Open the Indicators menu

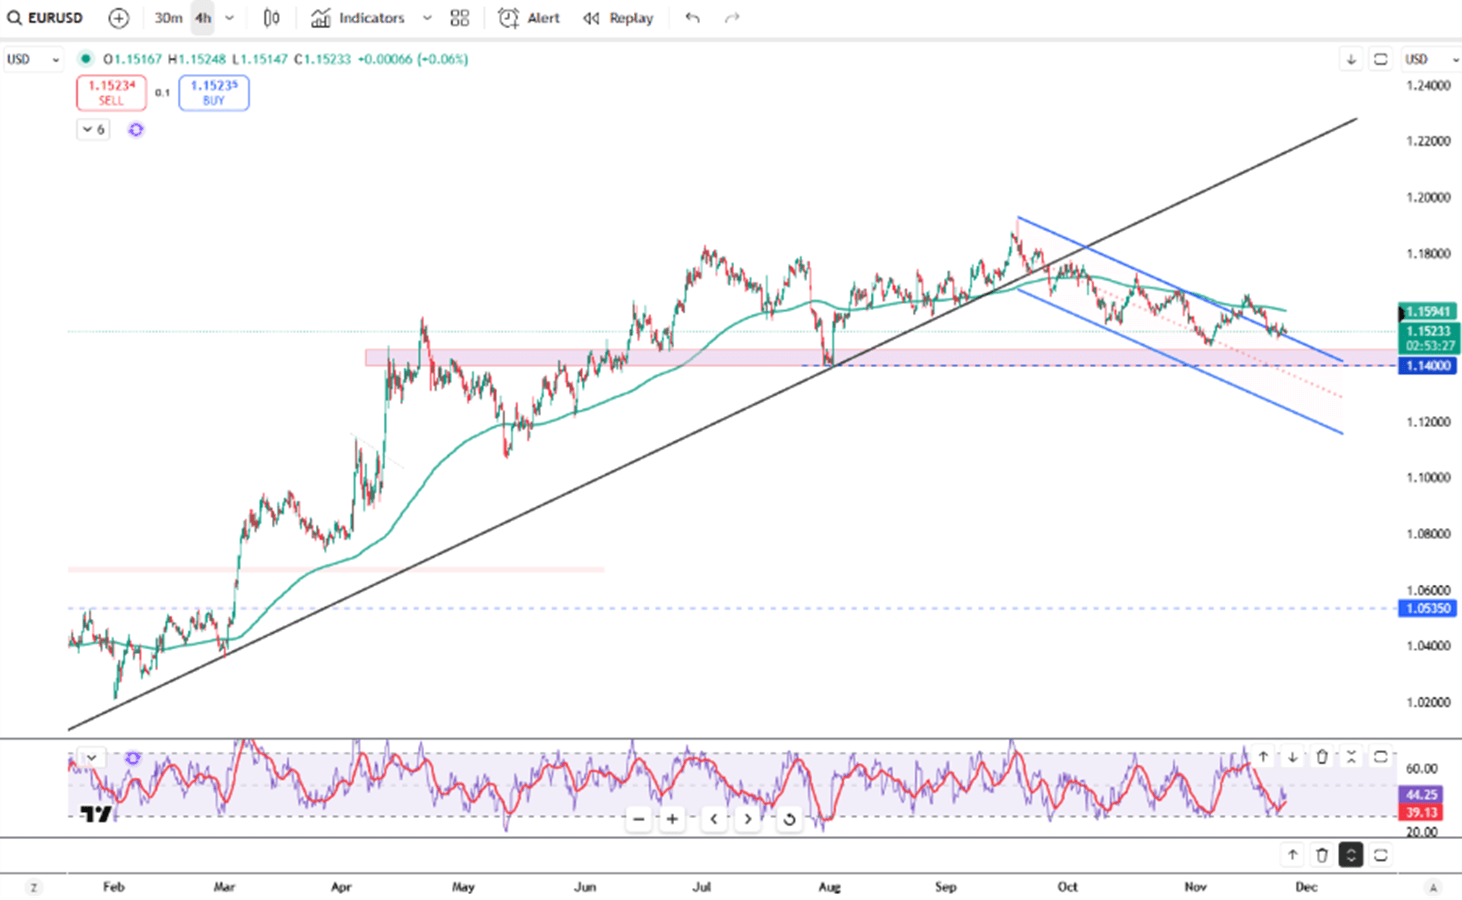[358, 18]
